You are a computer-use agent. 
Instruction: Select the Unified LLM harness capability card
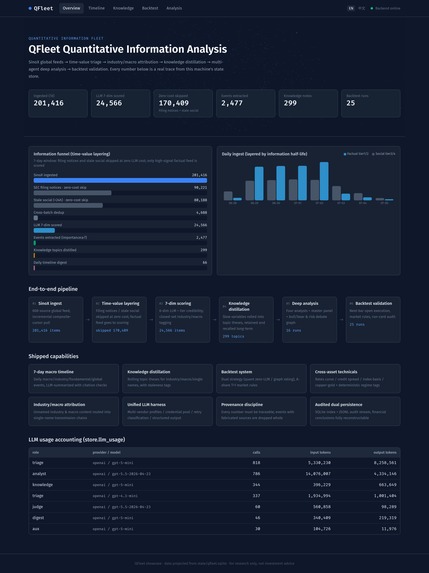tap(167, 411)
